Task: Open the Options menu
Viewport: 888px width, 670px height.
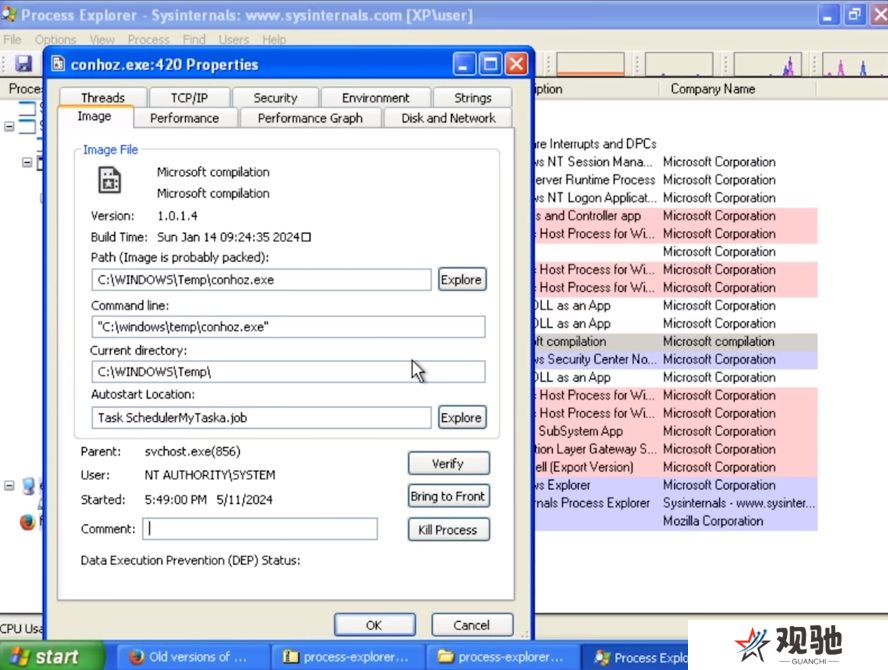Action: 56,40
